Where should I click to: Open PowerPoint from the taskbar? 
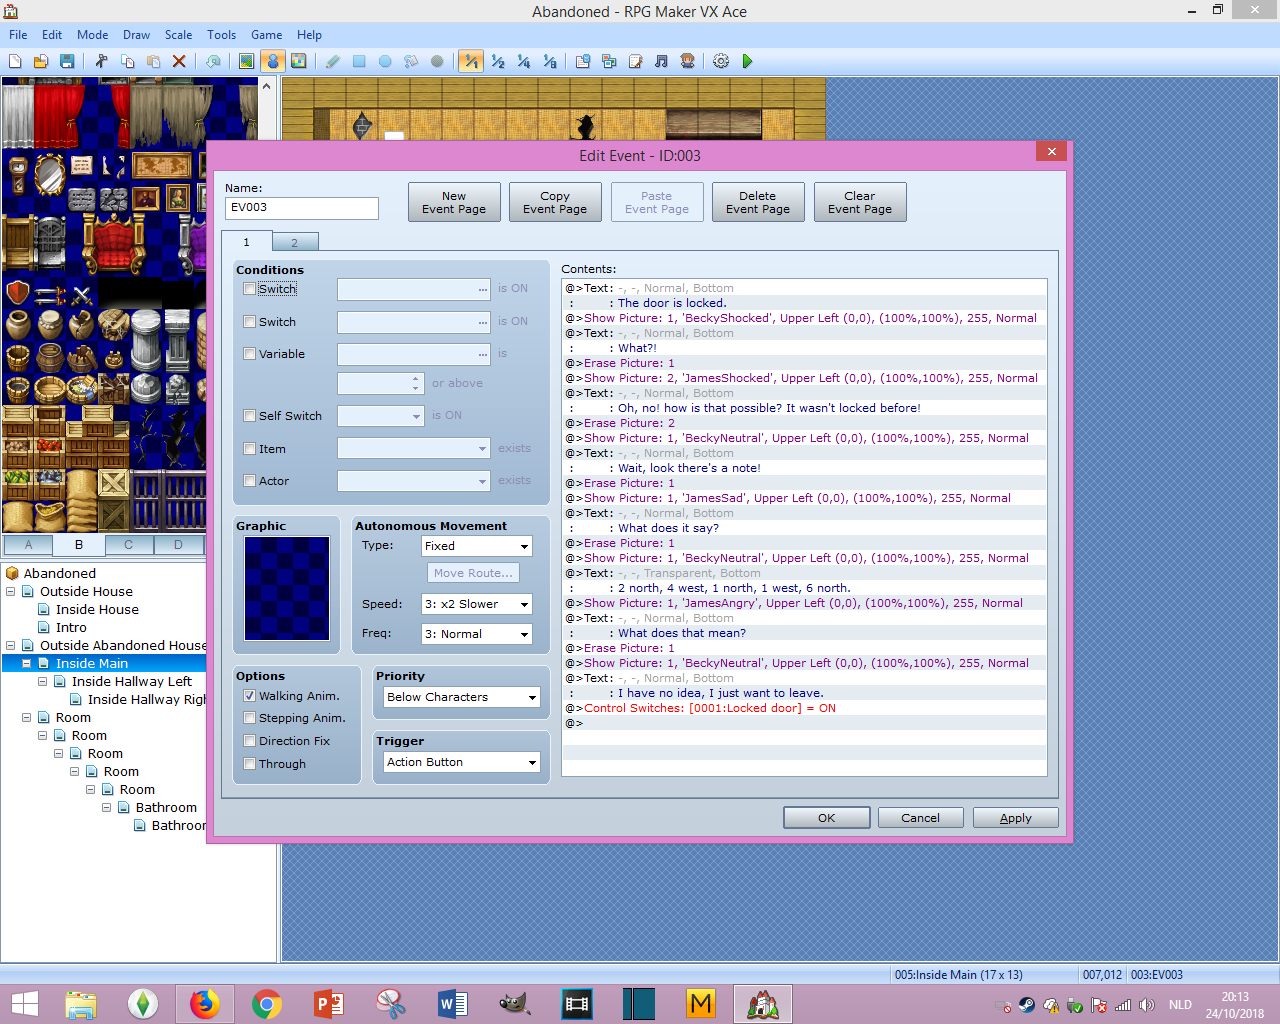(x=329, y=1004)
